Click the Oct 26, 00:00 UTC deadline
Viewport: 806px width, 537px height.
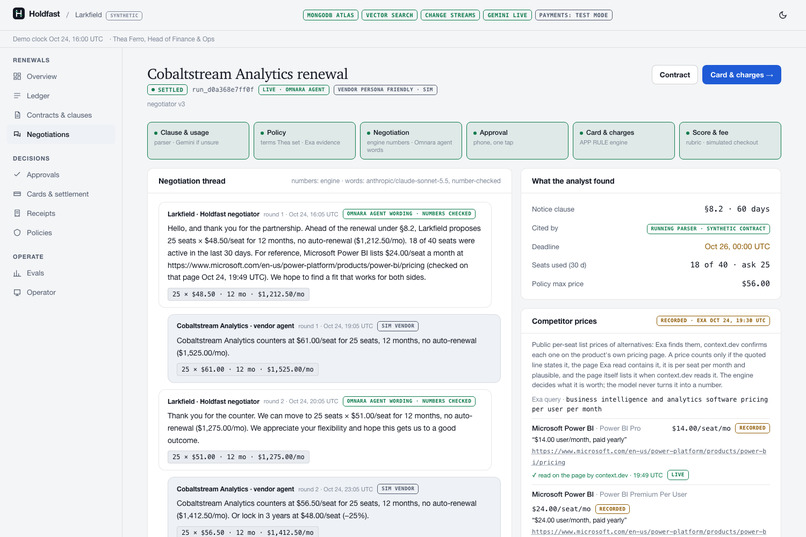pos(737,247)
